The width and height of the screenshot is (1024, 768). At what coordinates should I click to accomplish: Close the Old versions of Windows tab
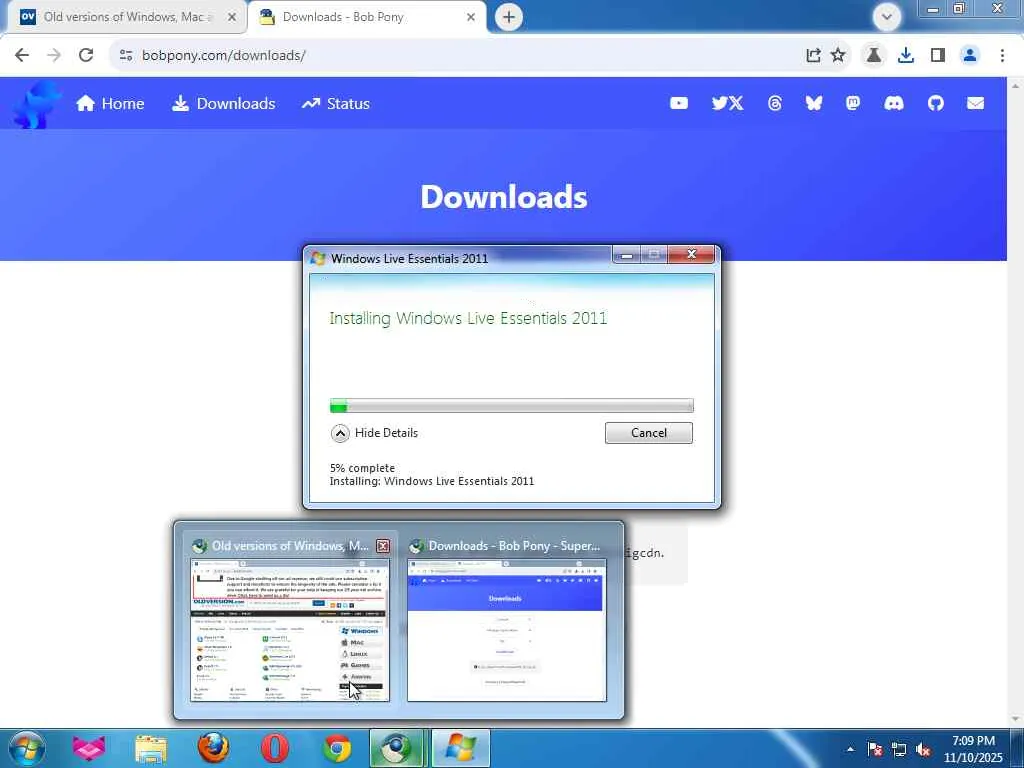pos(231,17)
